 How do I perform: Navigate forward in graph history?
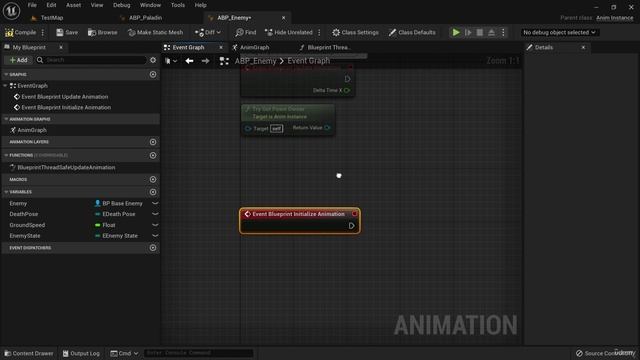(x=205, y=61)
